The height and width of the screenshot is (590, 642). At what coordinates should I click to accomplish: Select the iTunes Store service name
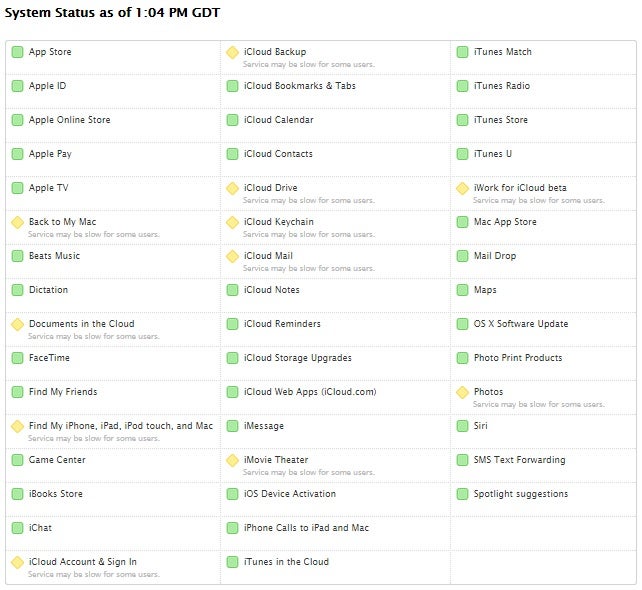(500, 120)
